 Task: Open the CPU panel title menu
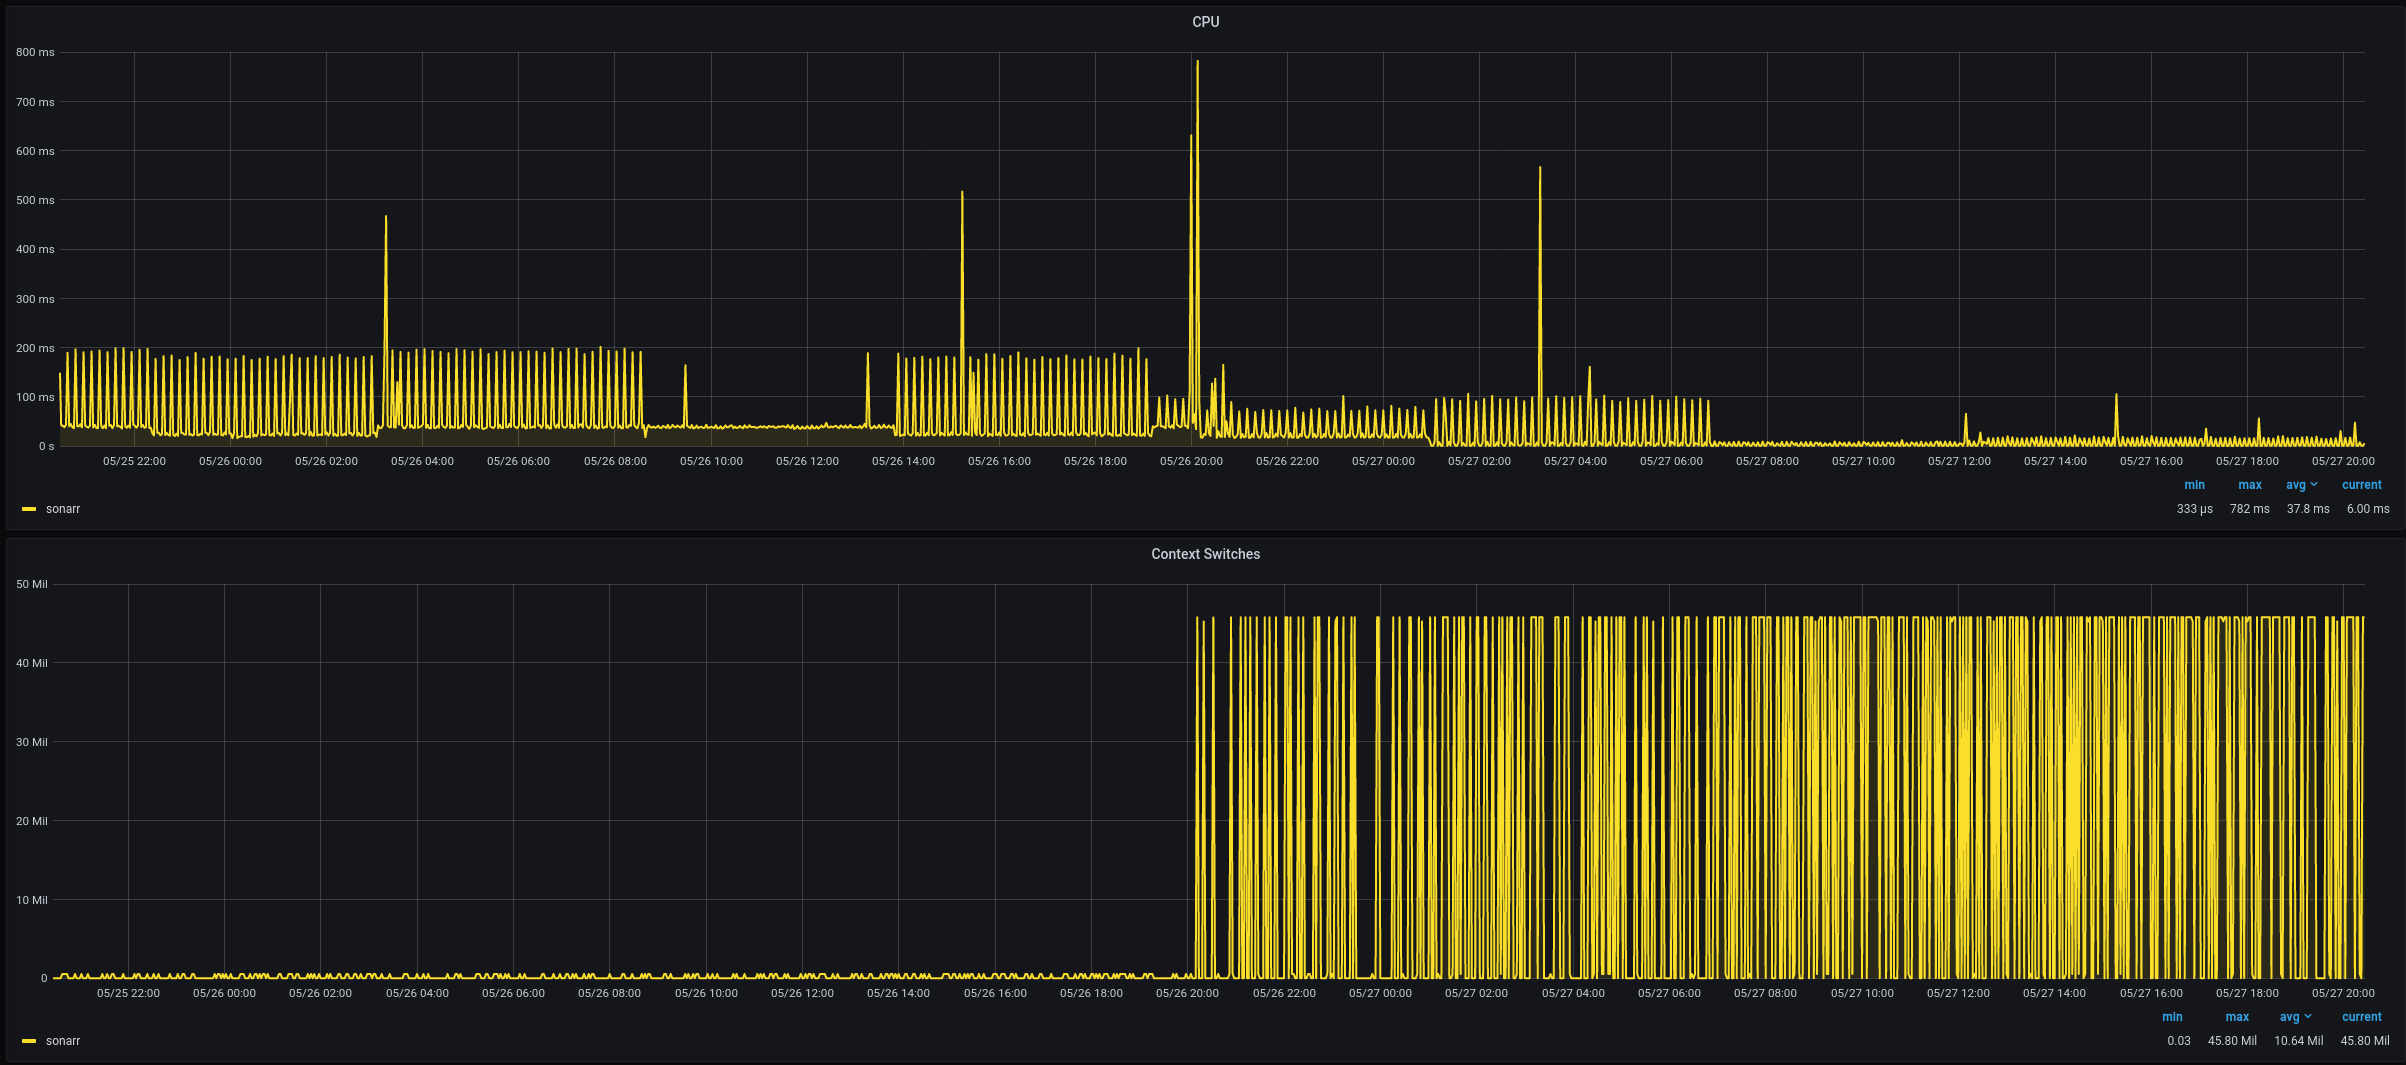(1205, 22)
